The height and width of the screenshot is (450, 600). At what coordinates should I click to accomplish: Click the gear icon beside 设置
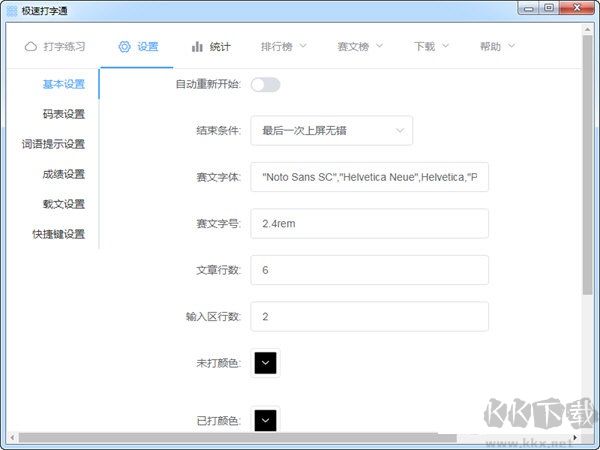tap(124, 46)
